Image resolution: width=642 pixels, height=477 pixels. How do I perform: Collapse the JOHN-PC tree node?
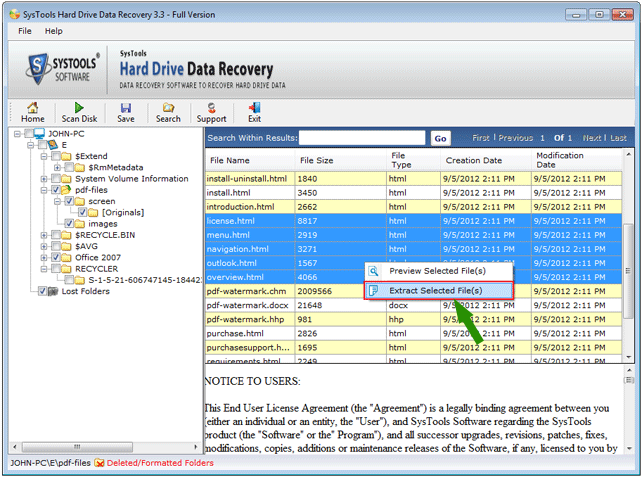coord(17,134)
